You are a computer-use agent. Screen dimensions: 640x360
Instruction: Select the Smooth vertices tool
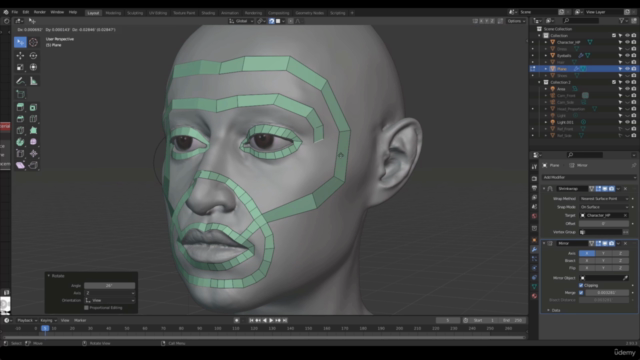pos(33,142)
